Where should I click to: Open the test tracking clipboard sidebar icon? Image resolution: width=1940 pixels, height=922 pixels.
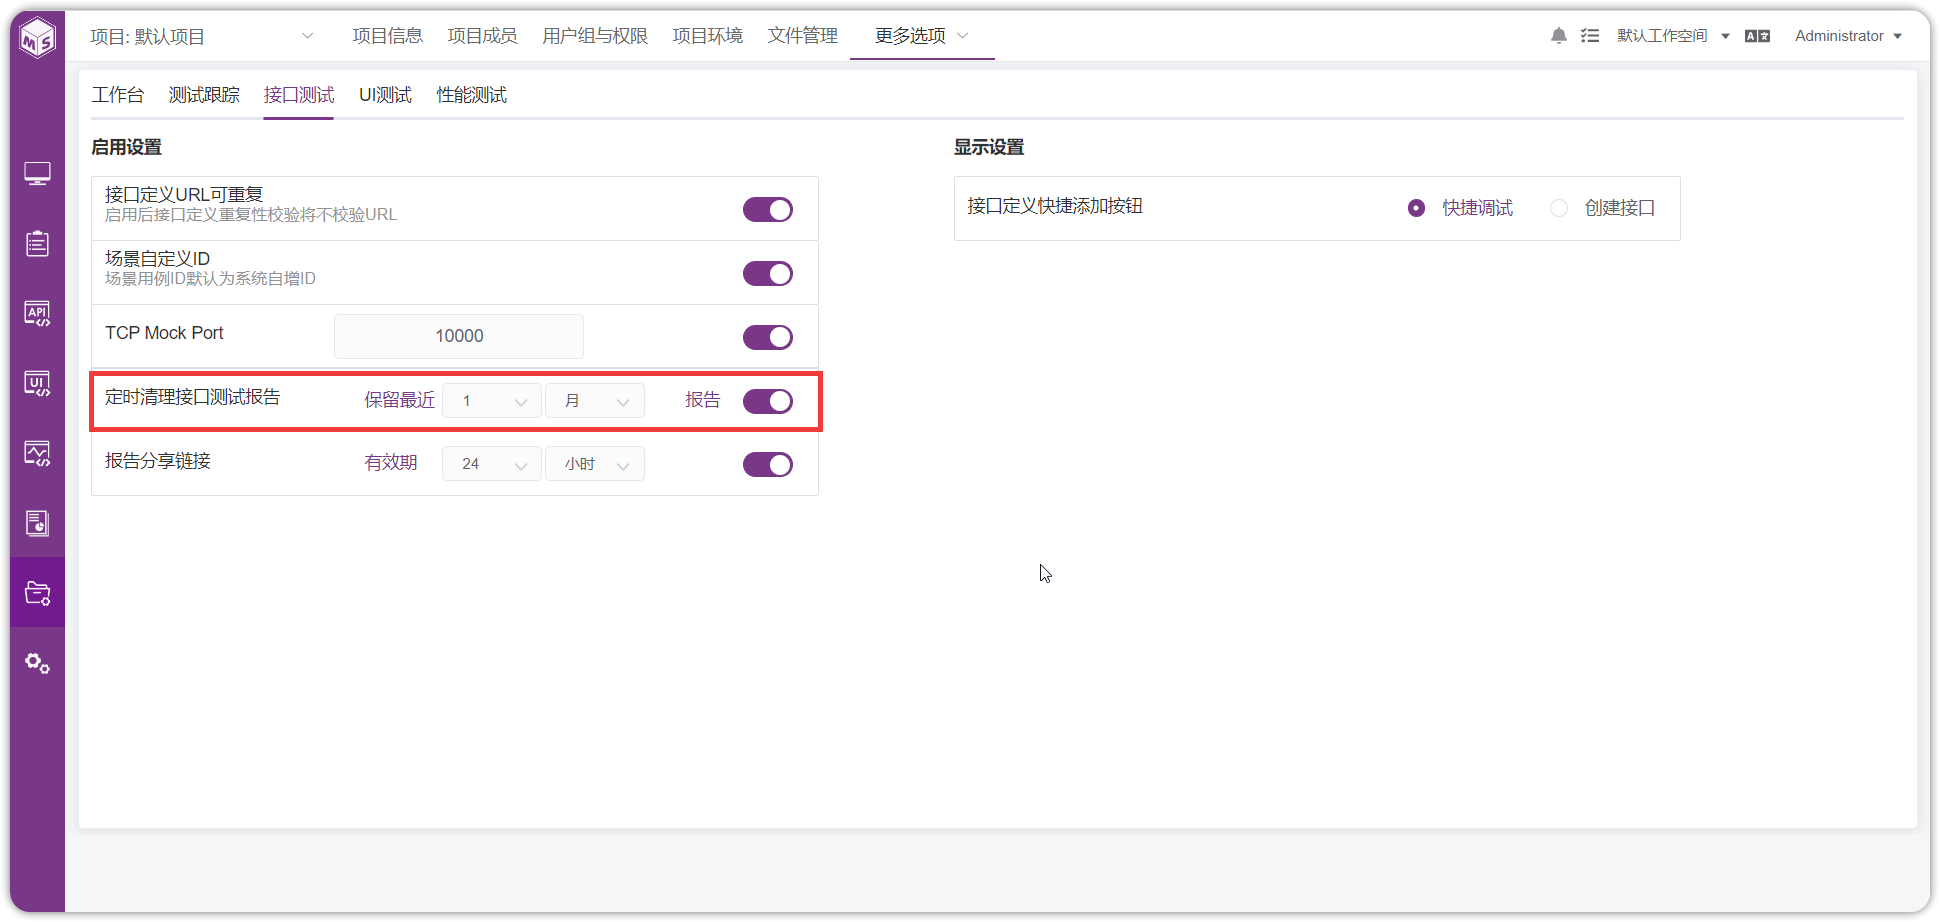[38, 244]
